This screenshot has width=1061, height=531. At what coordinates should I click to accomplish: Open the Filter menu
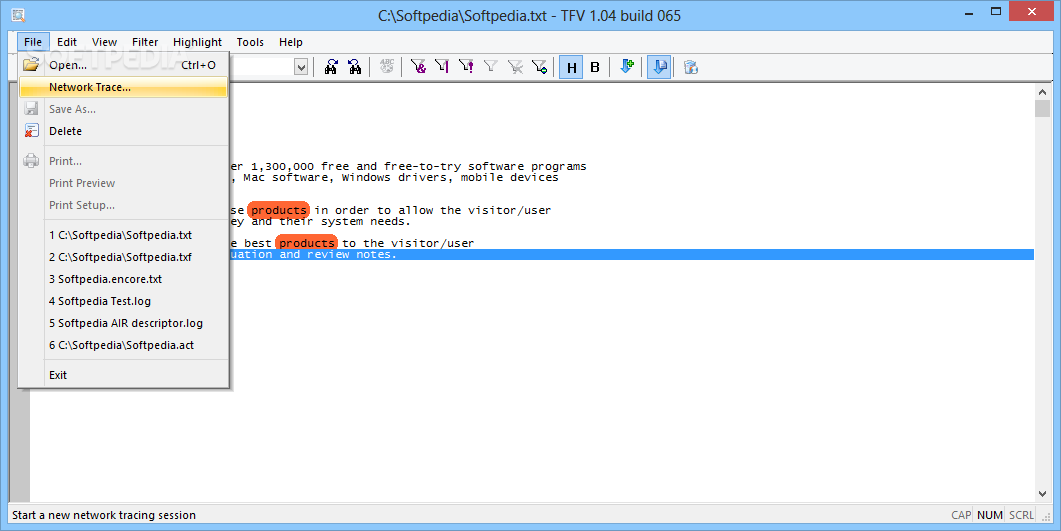(145, 42)
